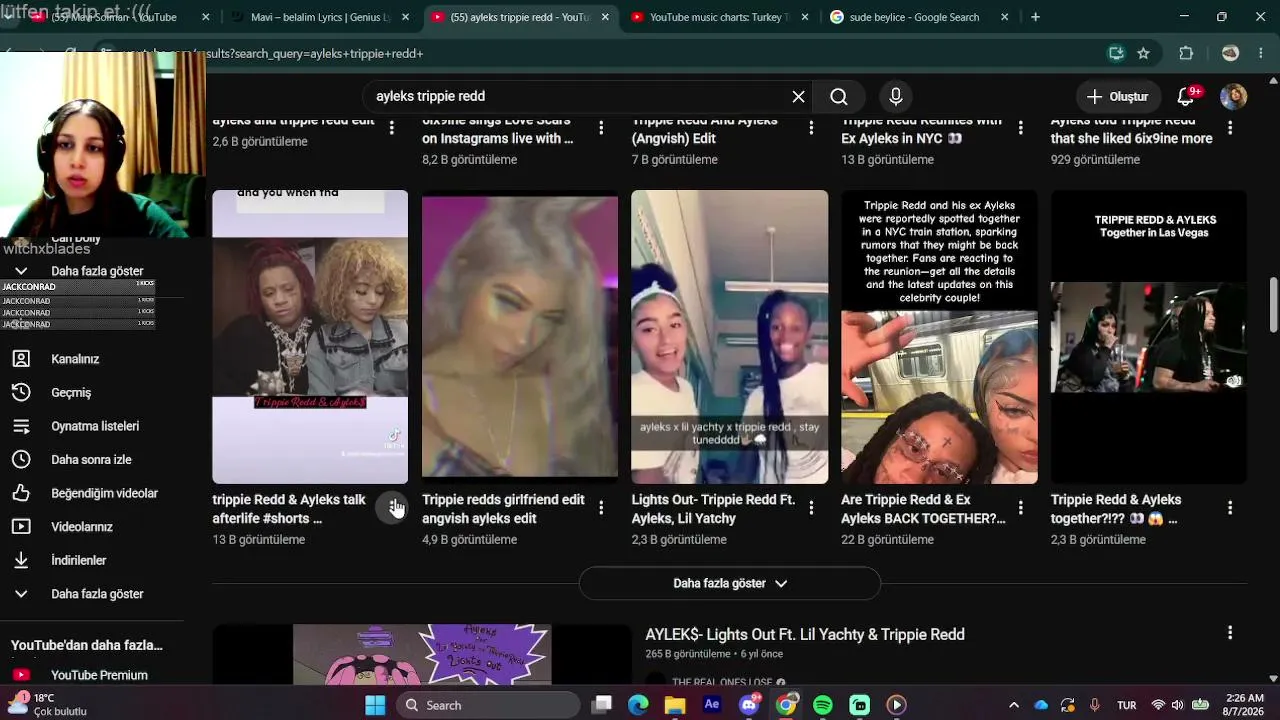Expand shorts shelf with 'Daha fazla göster' button
The image size is (1280, 720).
(x=730, y=583)
